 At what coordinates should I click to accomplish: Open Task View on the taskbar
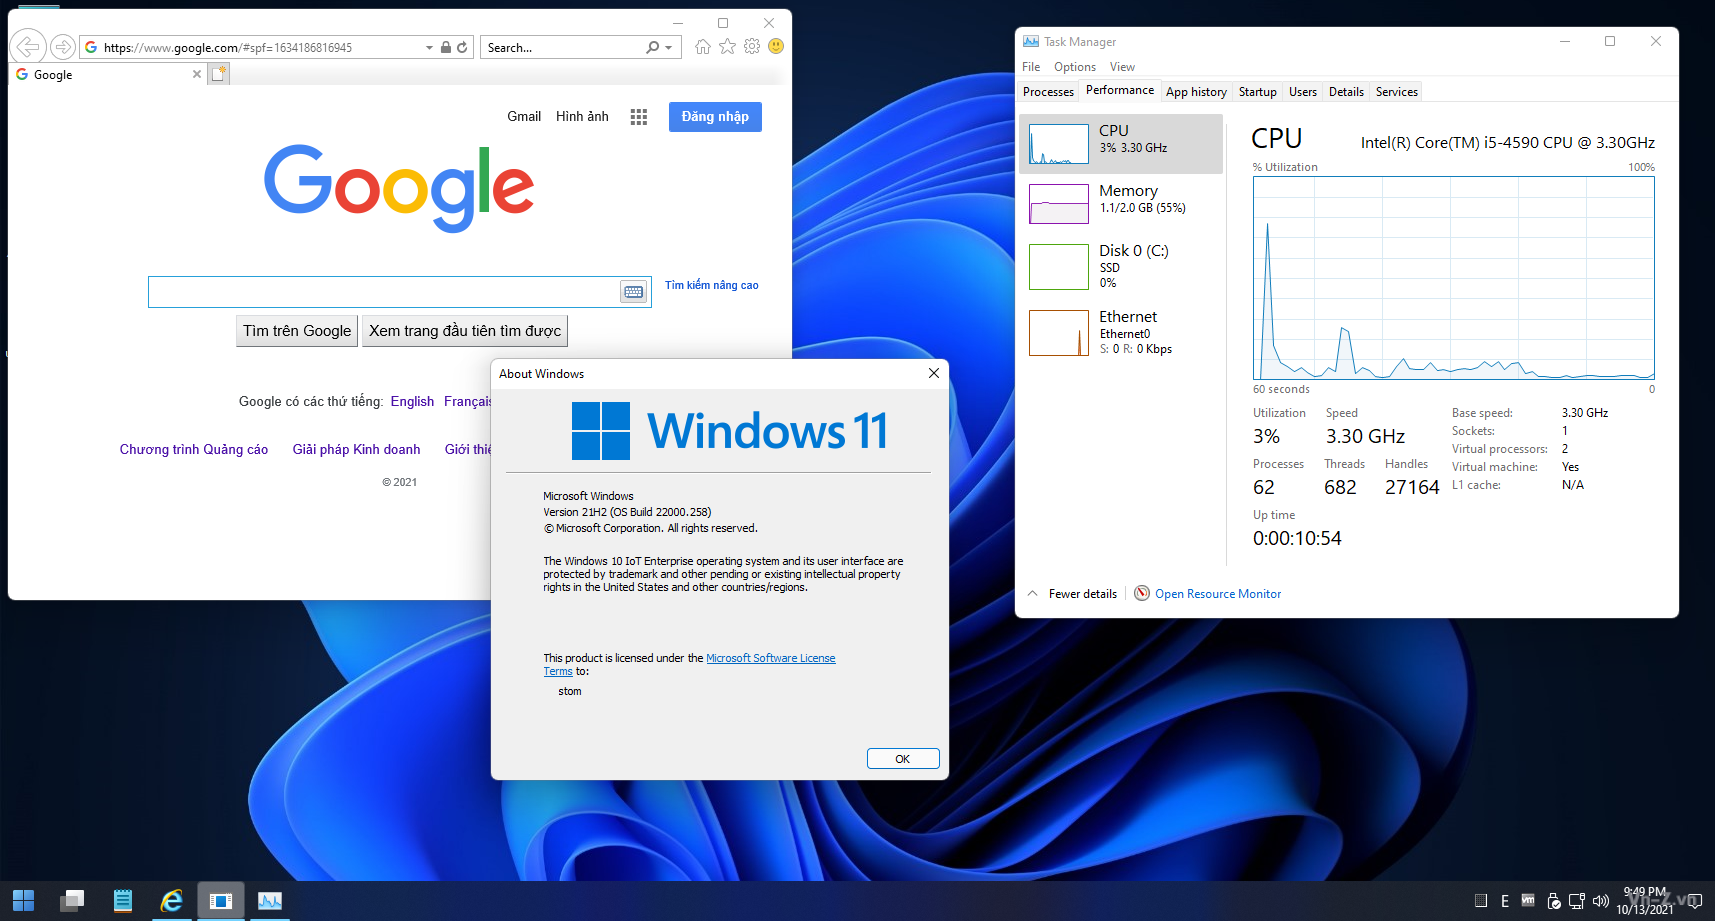click(x=72, y=901)
